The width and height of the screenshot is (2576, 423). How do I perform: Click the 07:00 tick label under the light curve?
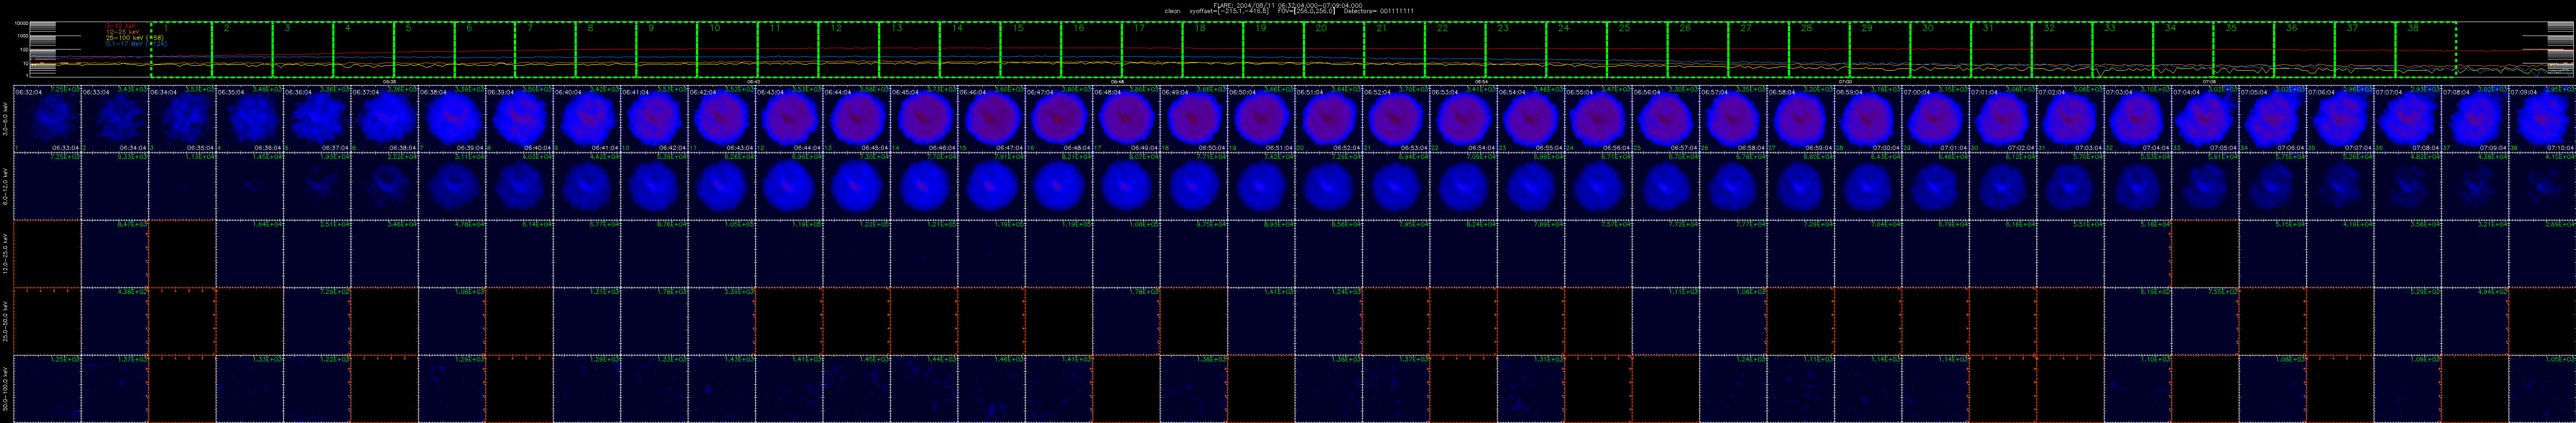(x=1846, y=82)
